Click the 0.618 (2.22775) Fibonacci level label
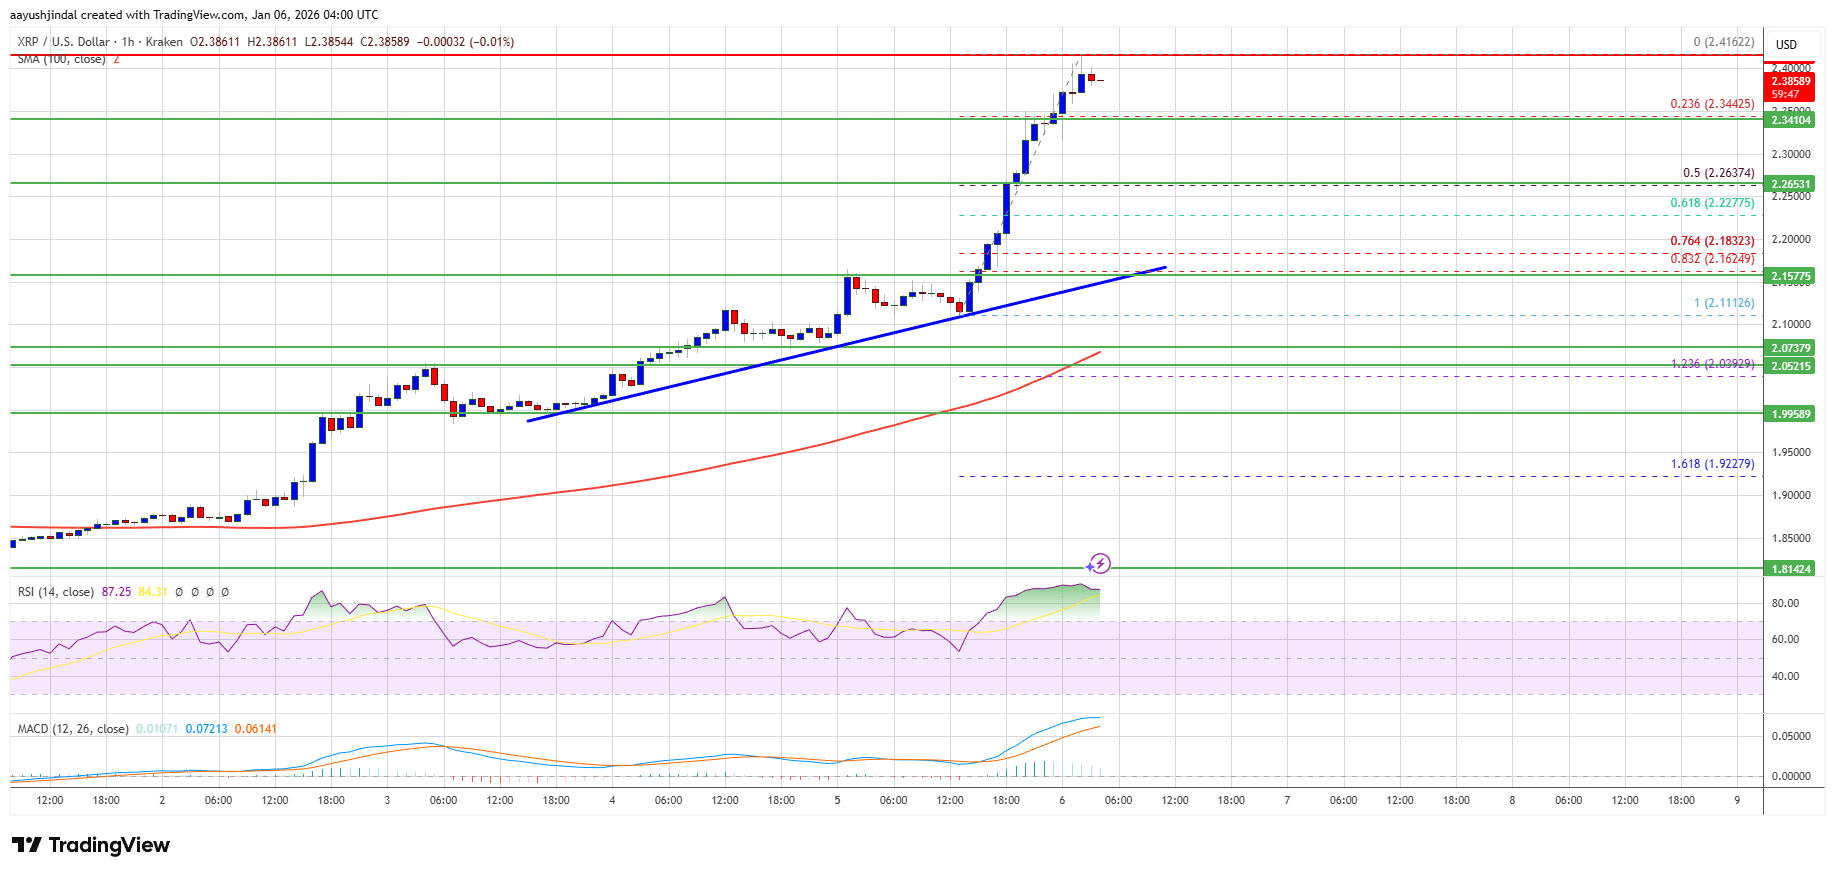 click(x=1712, y=203)
